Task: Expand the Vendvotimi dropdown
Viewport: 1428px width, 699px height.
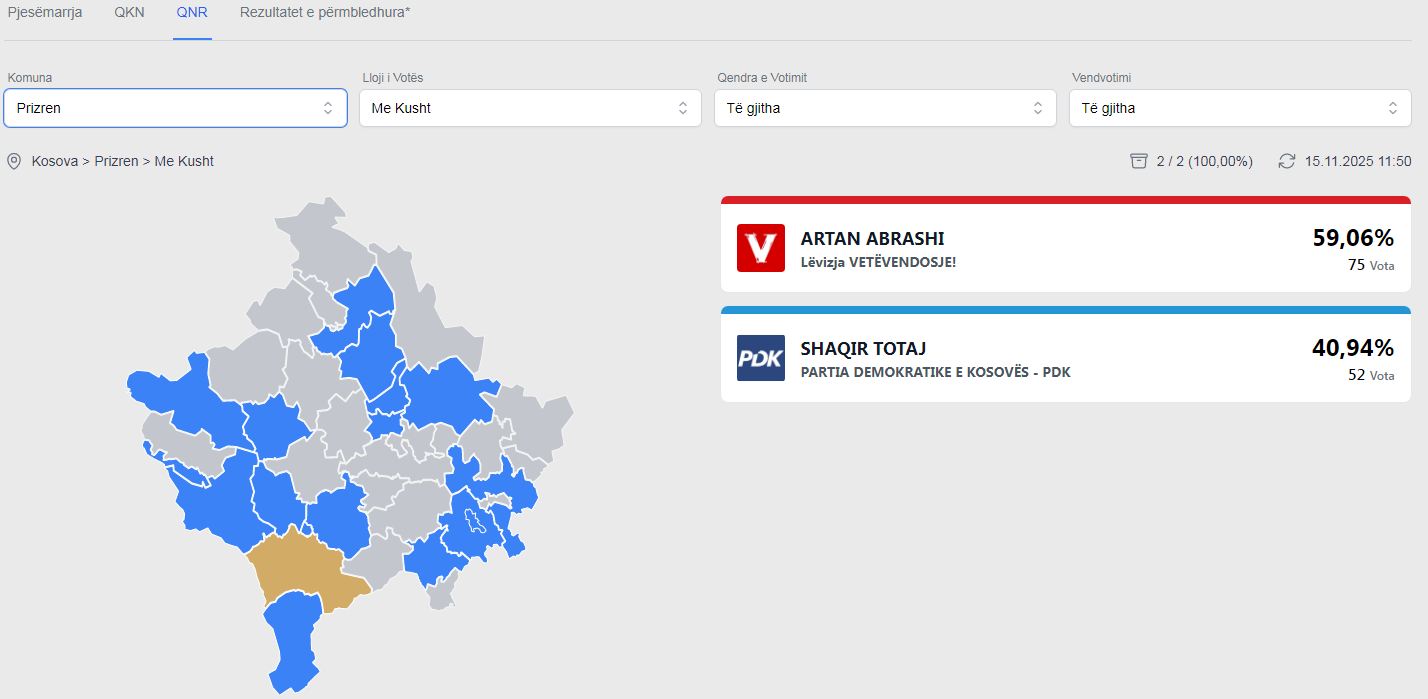Action: pos(1240,108)
